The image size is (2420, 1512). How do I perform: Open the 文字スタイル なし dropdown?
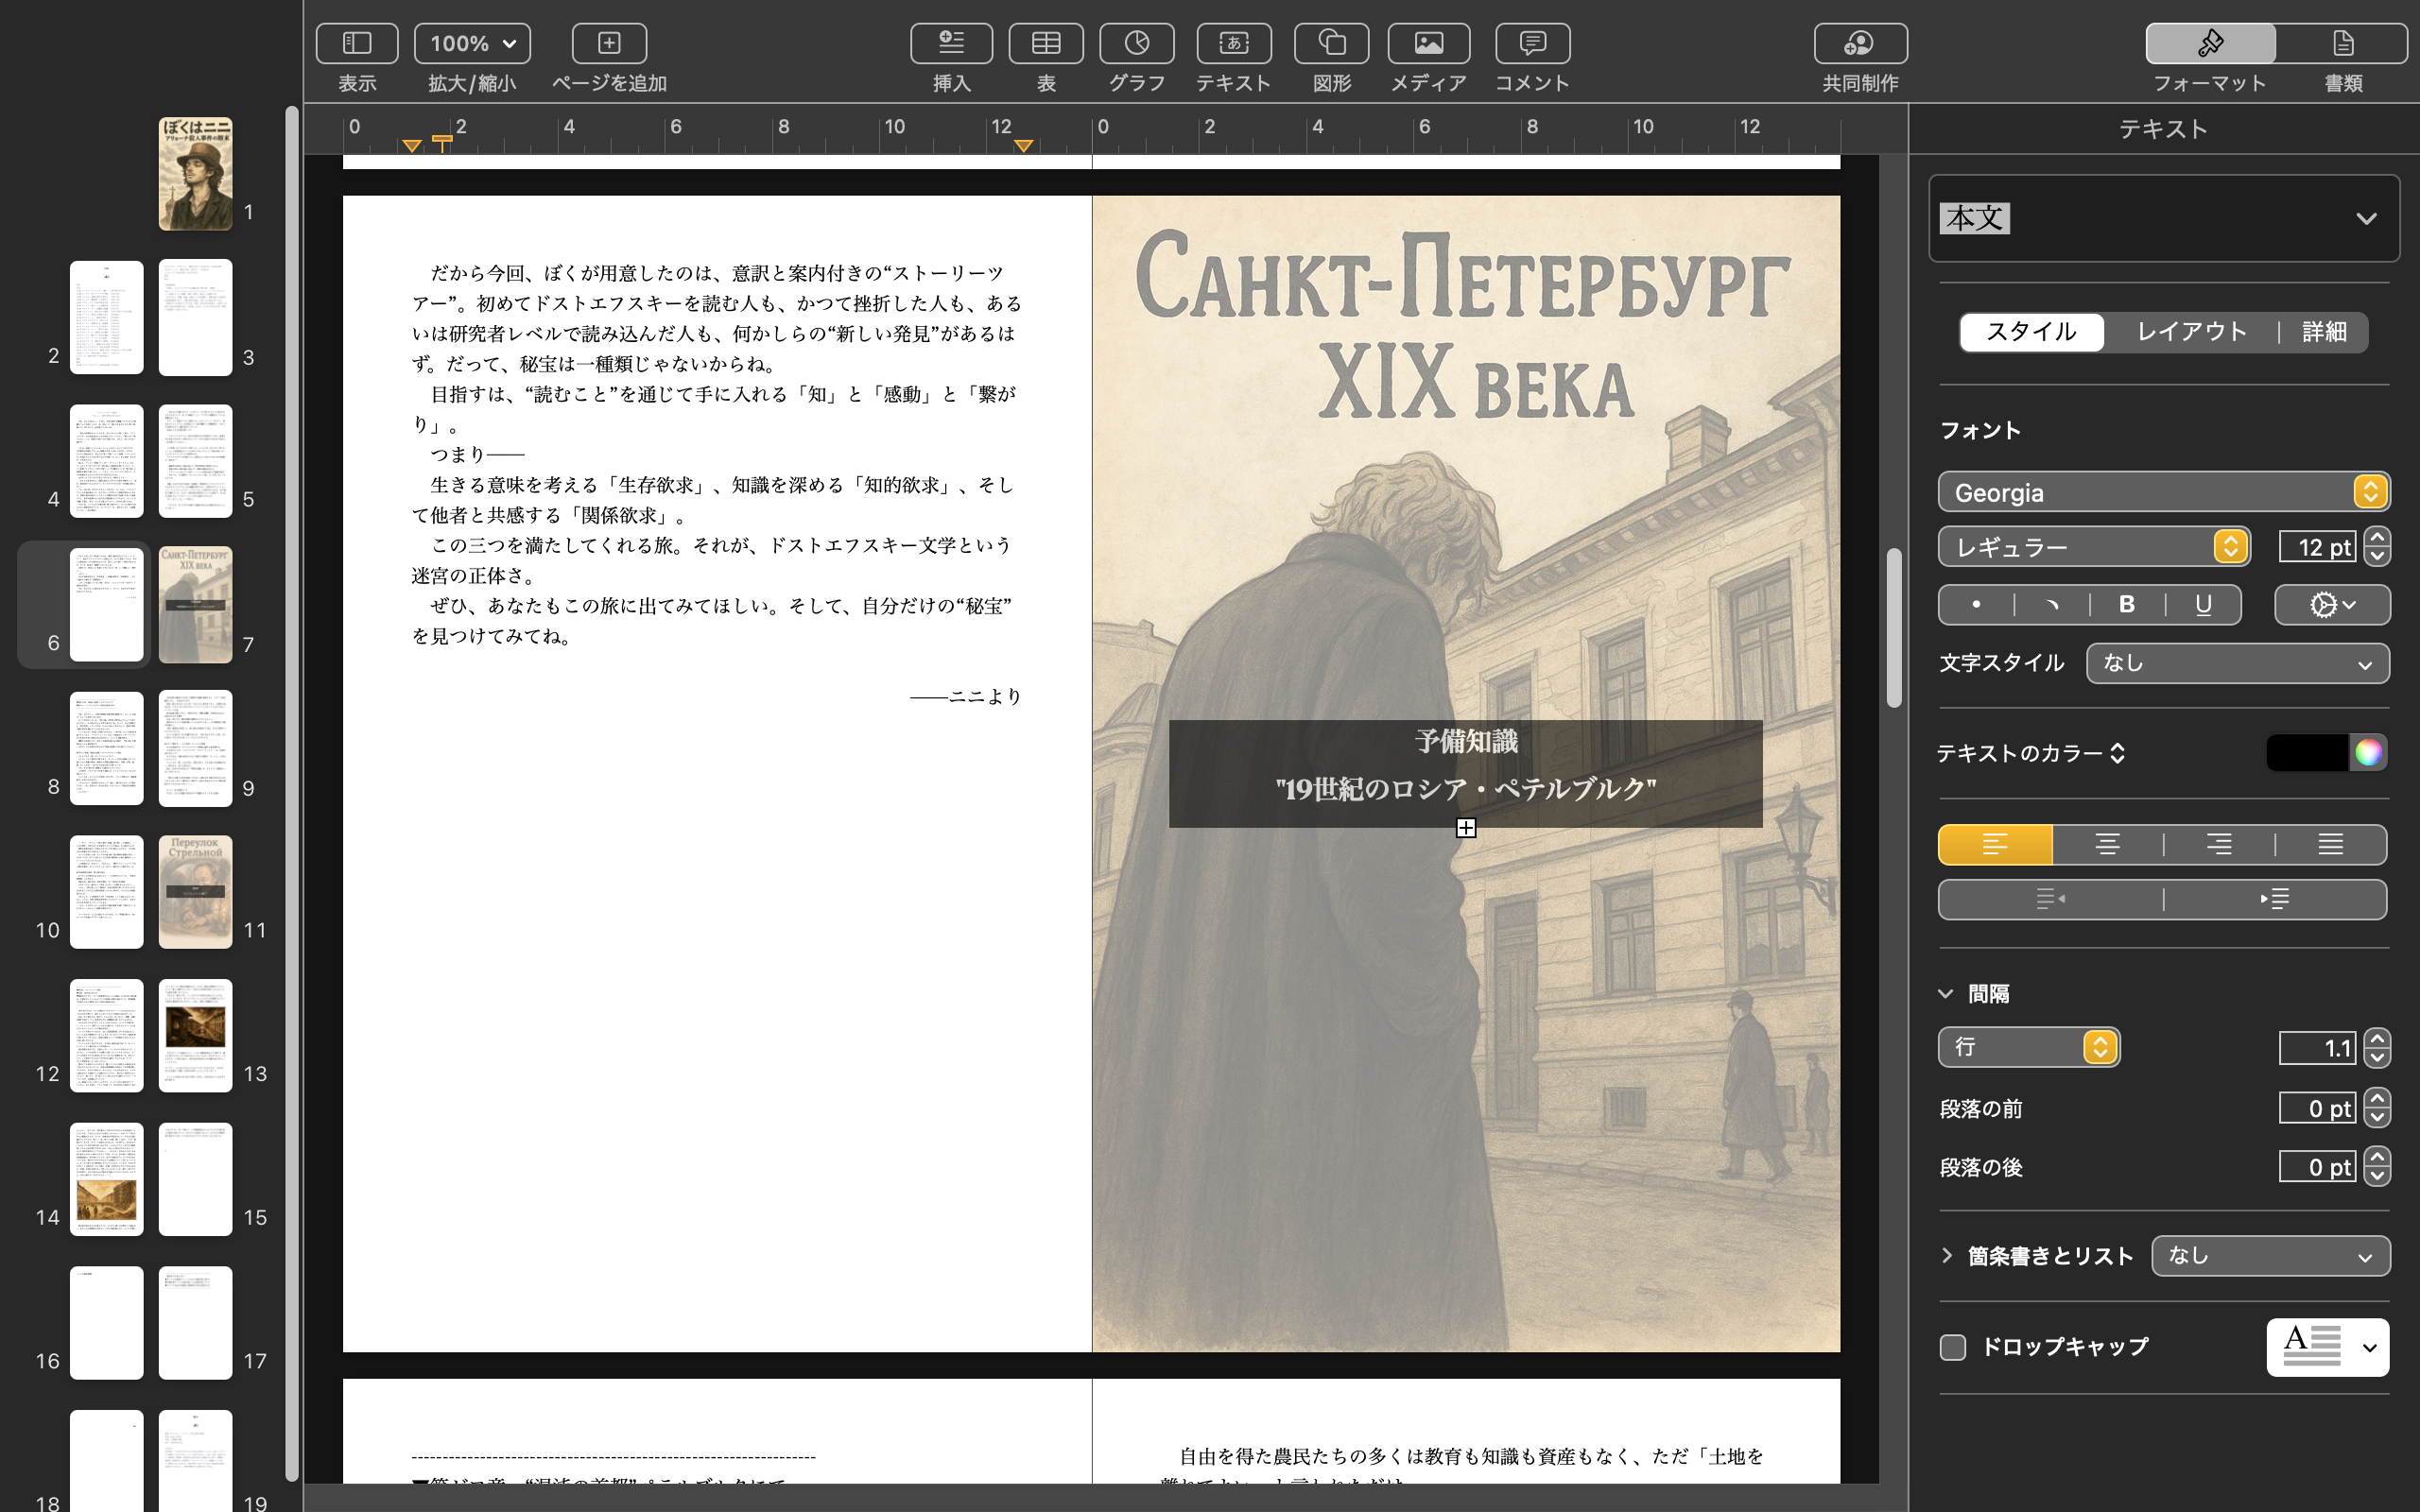tap(2238, 663)
